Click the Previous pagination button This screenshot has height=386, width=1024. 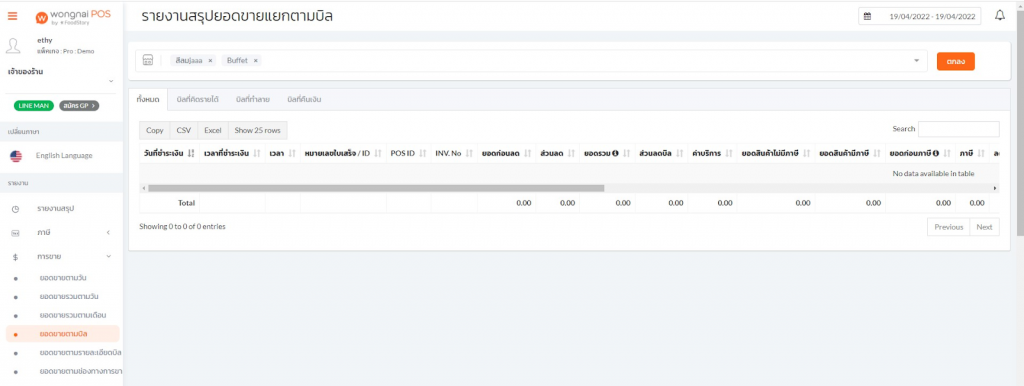tap(948, 227)
